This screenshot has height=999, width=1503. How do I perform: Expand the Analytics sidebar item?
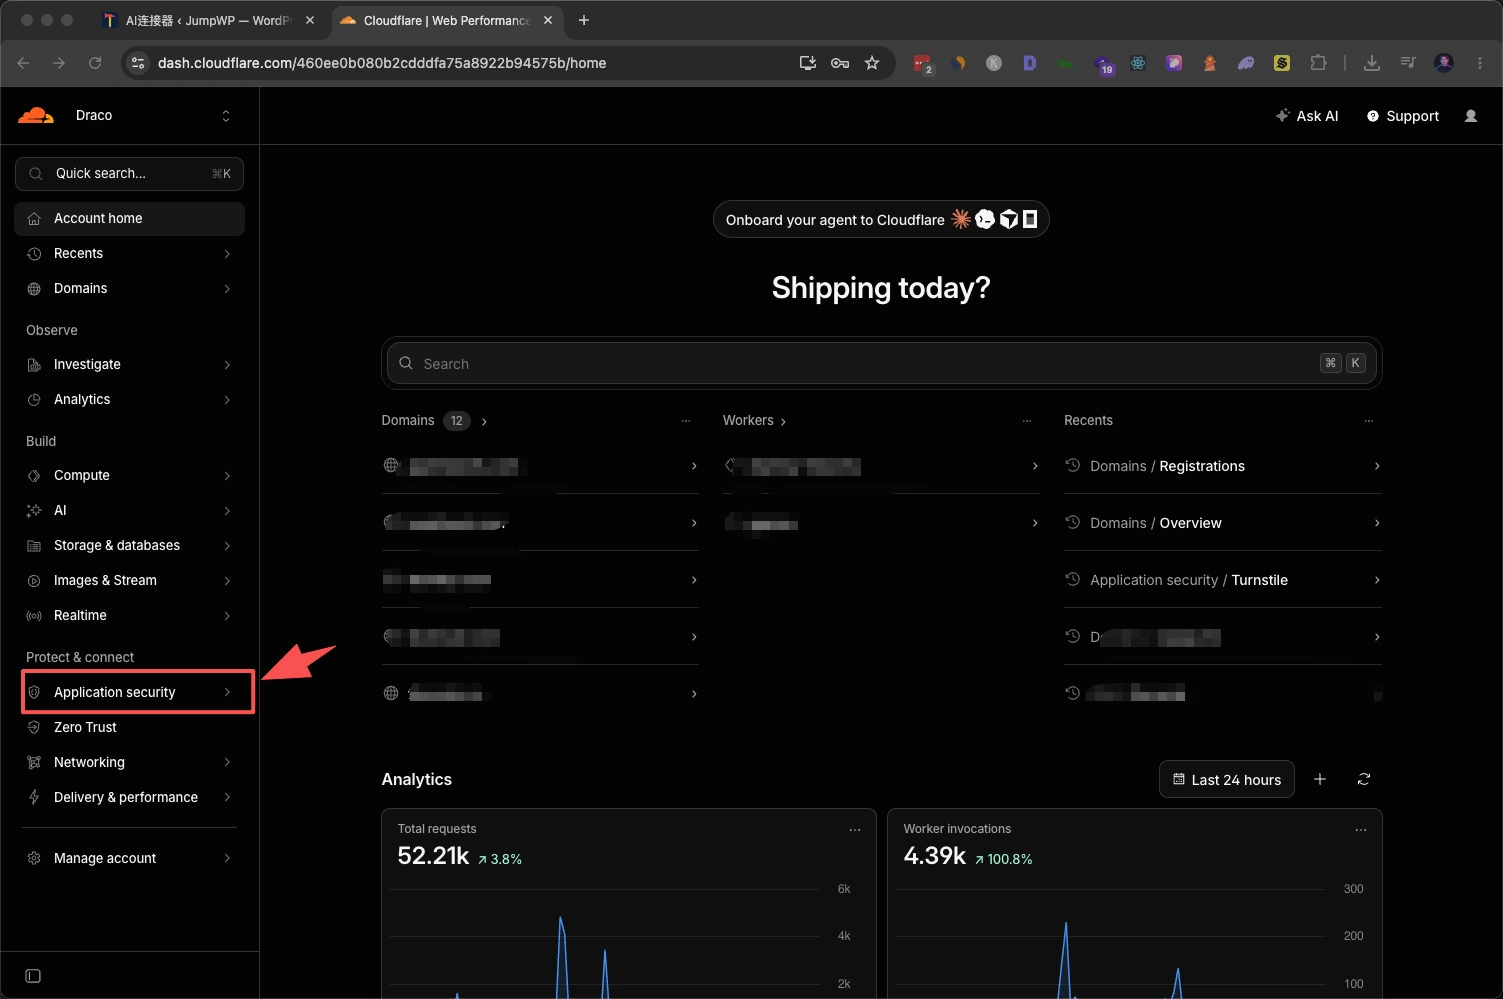(x=129, y=399)
